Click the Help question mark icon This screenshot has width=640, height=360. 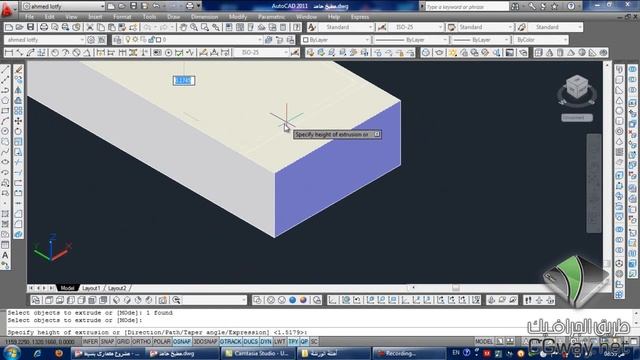click(297, 27)
